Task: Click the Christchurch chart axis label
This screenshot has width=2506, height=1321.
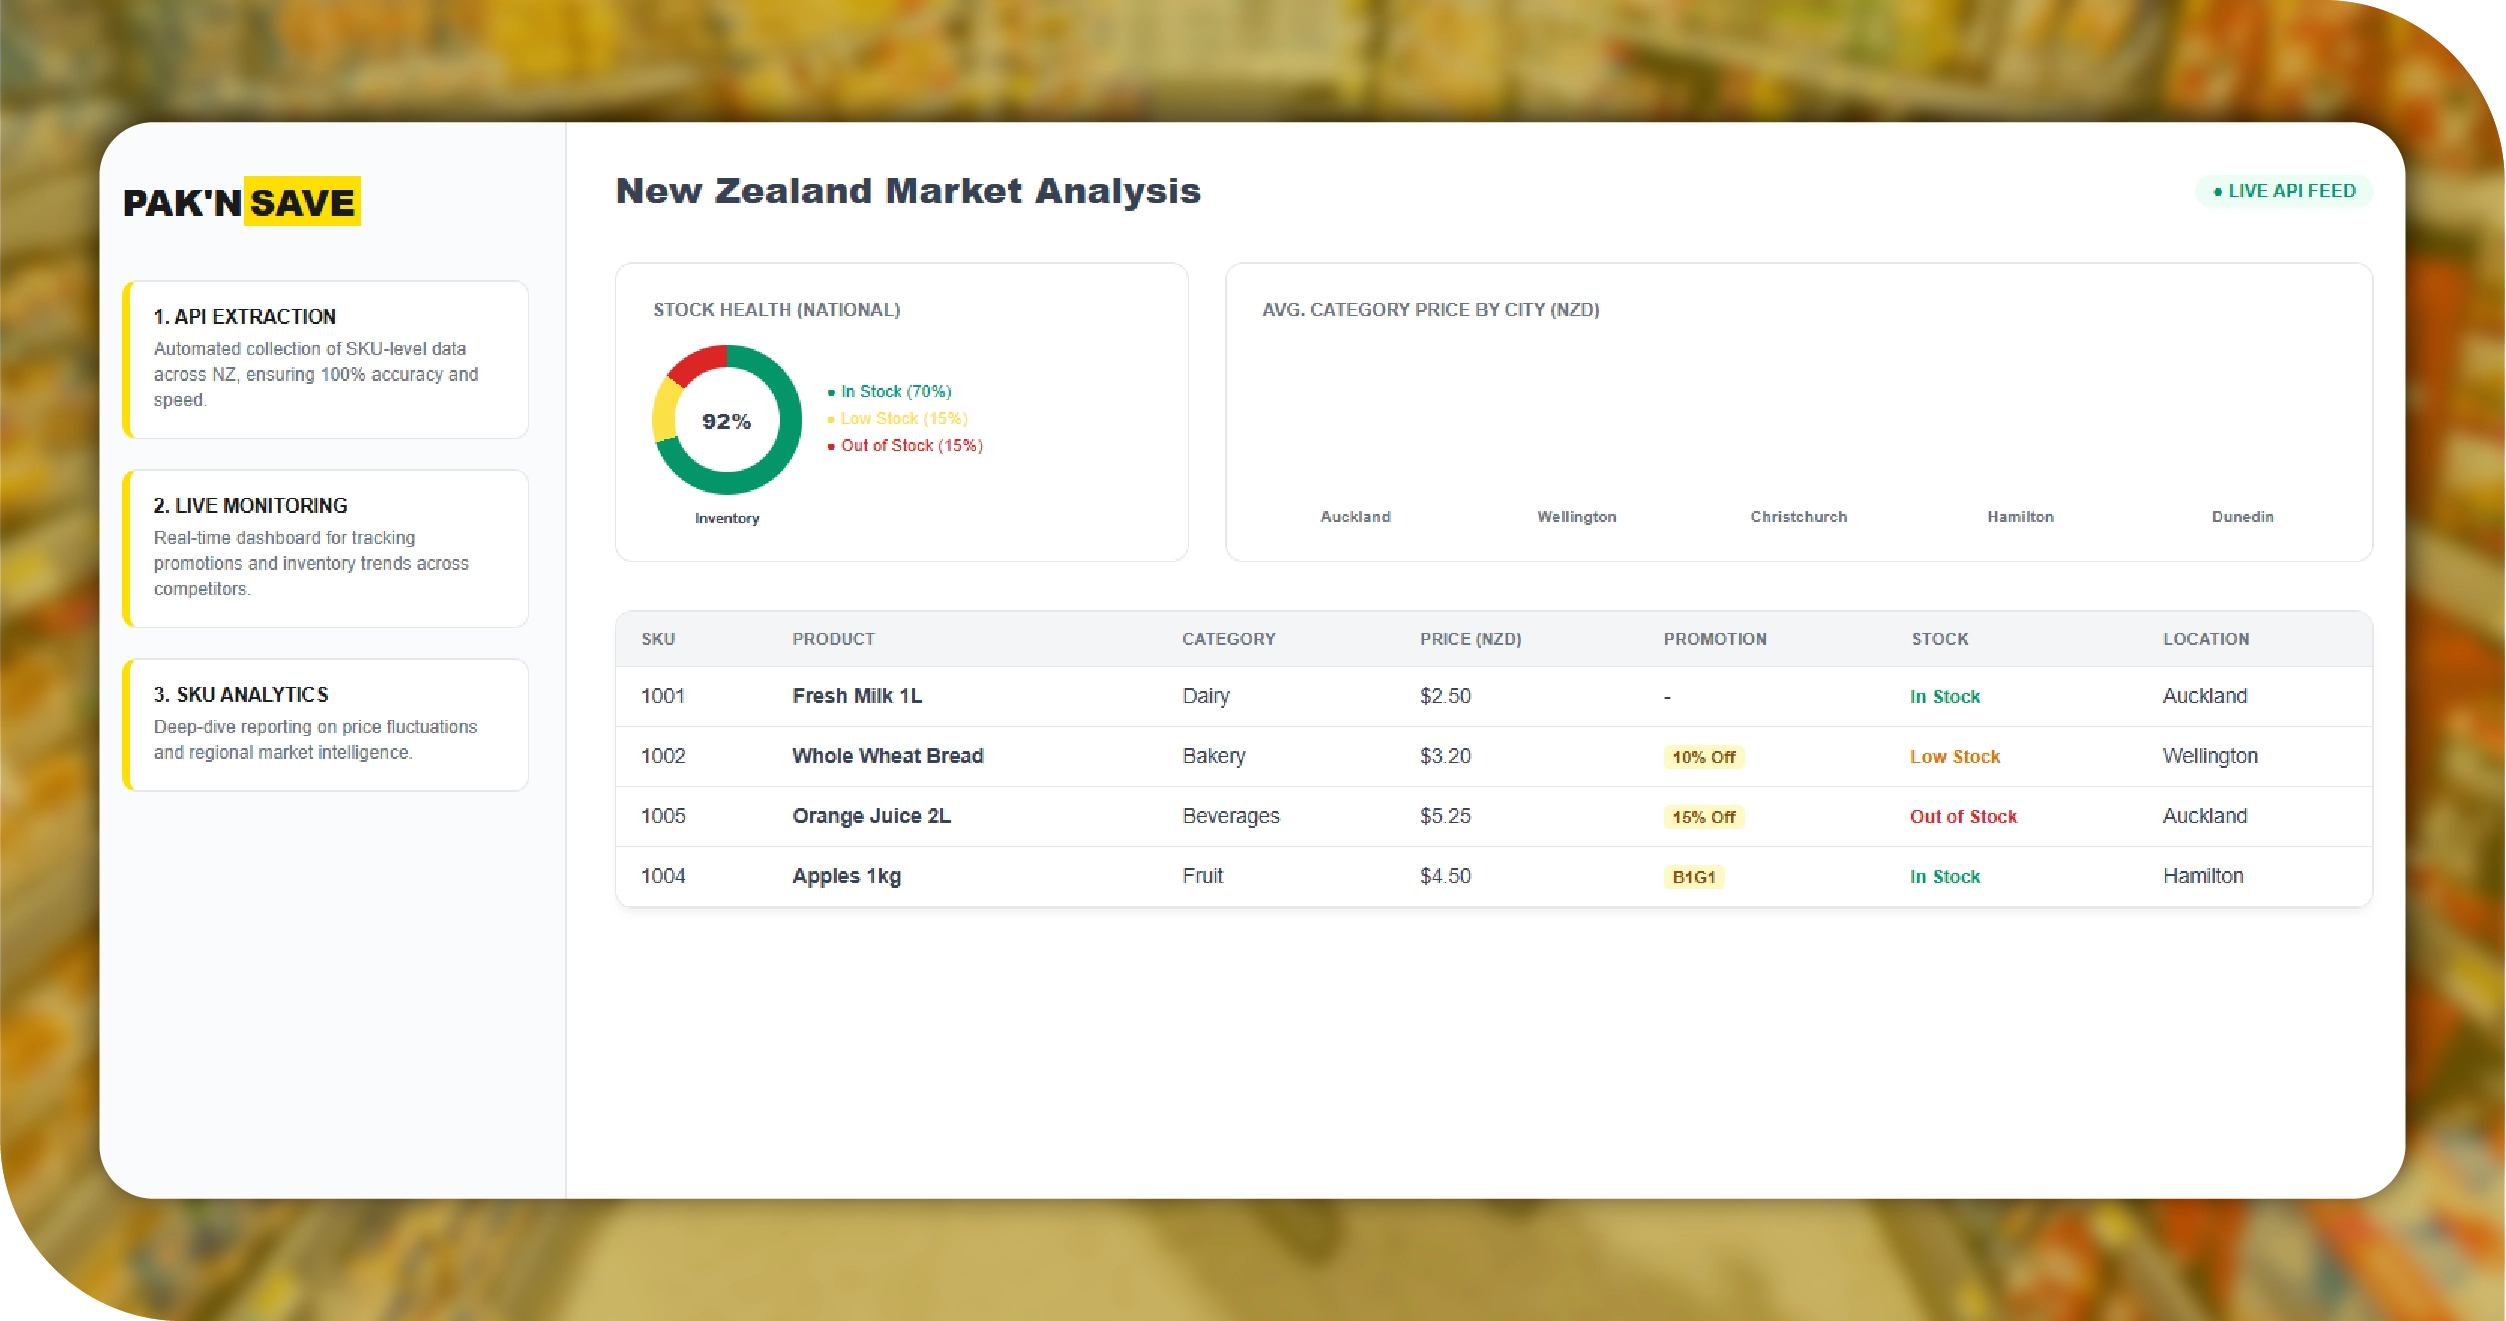Action: 1798,517
